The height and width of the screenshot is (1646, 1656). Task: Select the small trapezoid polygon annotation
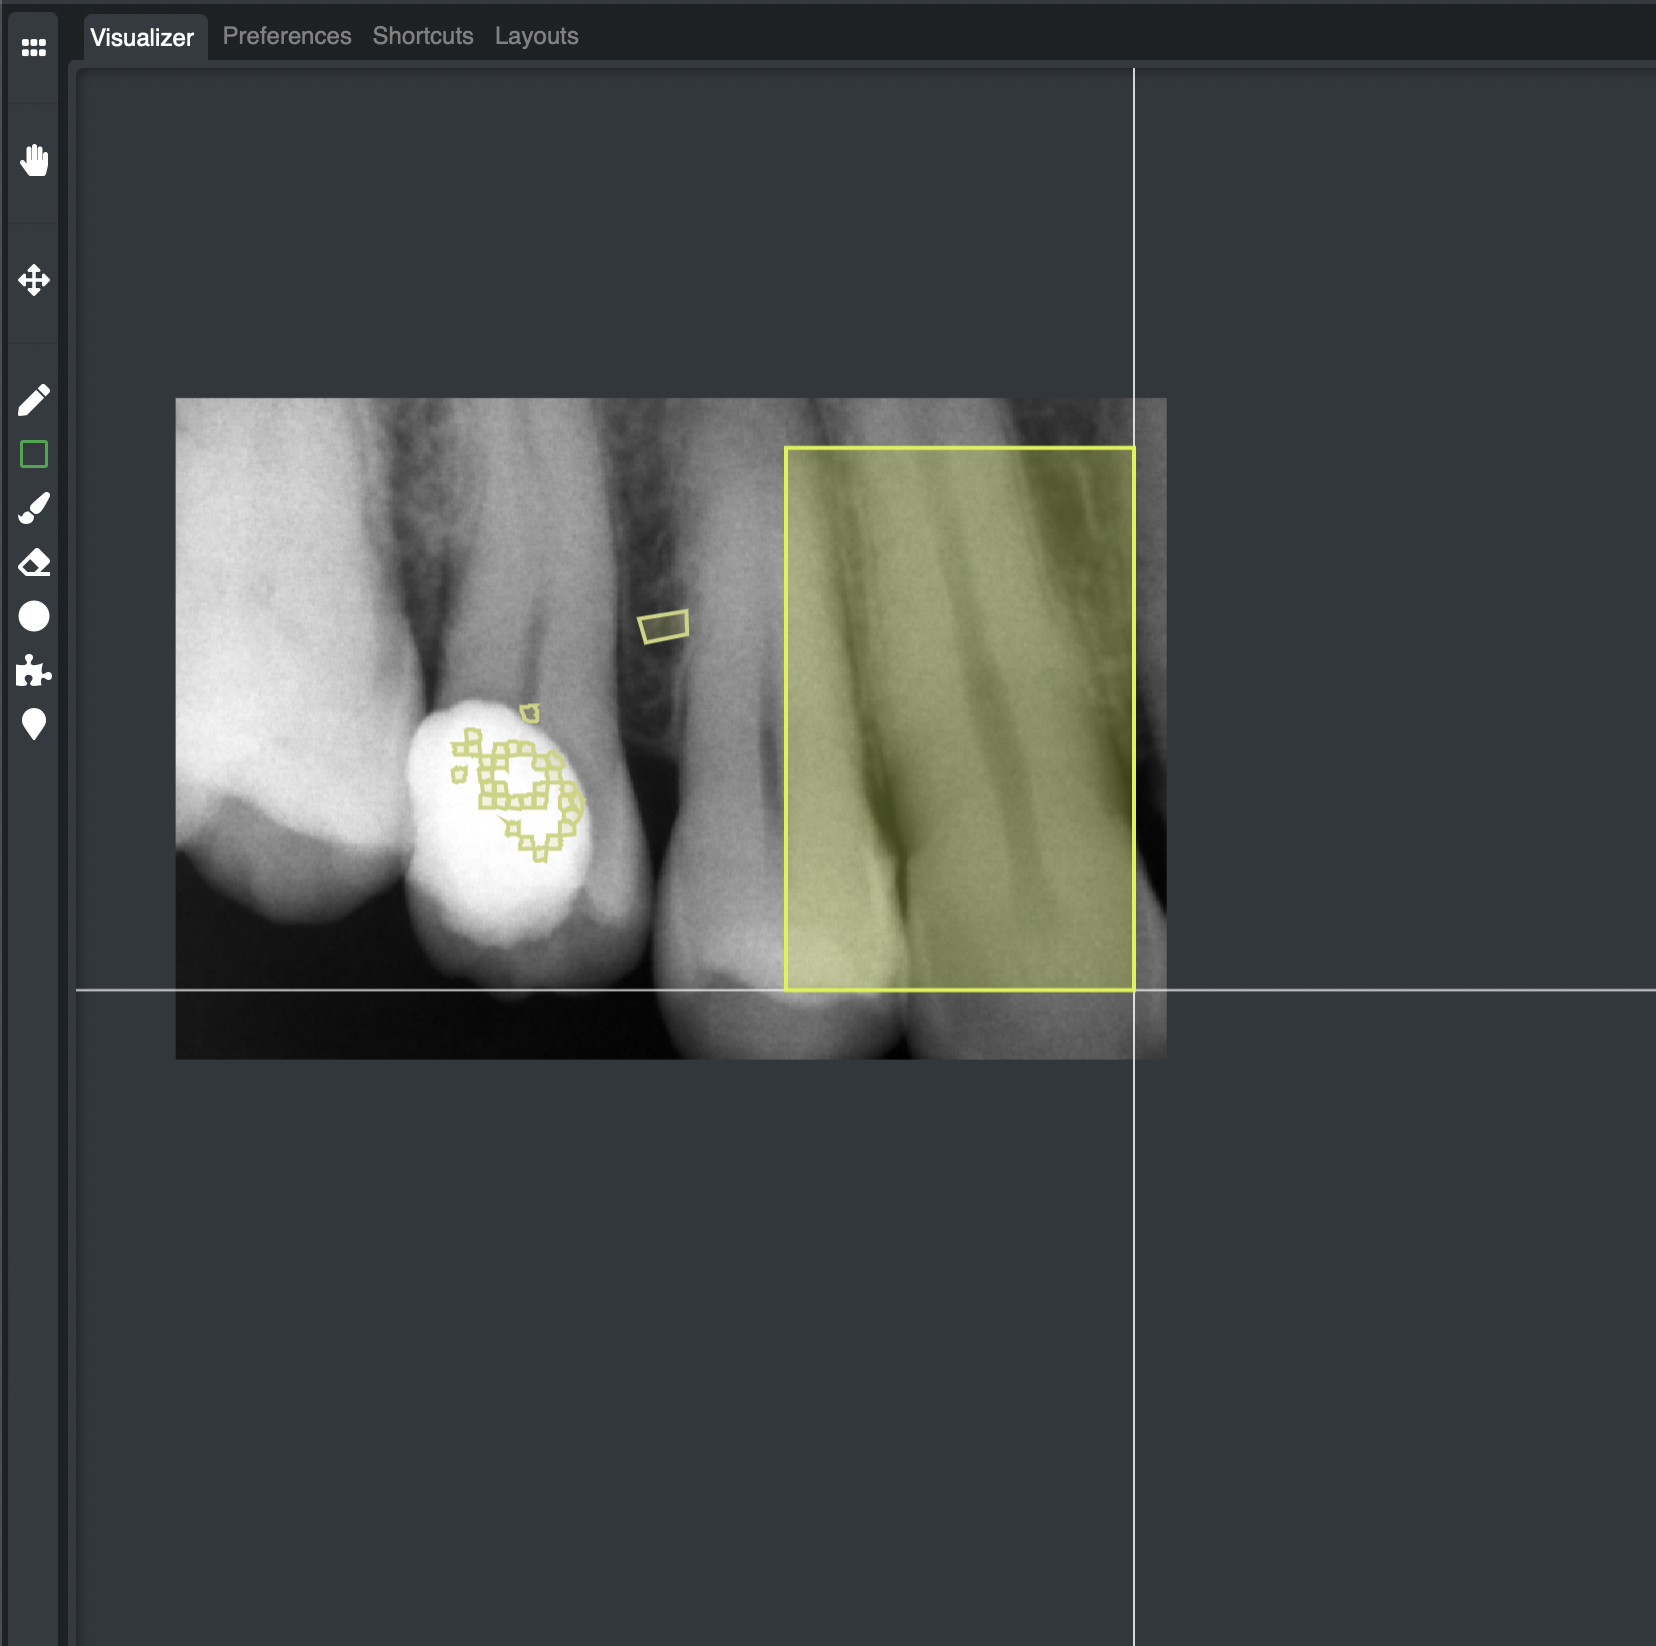[664, 627]
